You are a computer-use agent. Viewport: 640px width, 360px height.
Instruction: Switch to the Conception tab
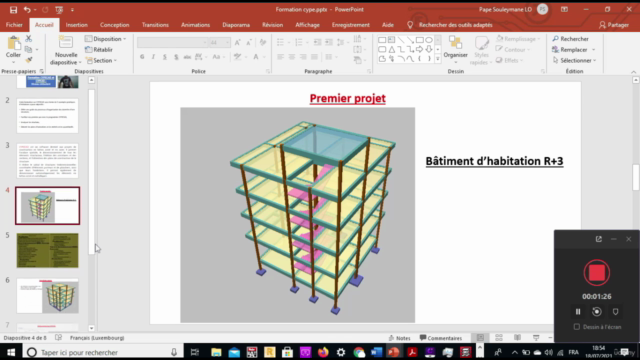click(114, 25)
